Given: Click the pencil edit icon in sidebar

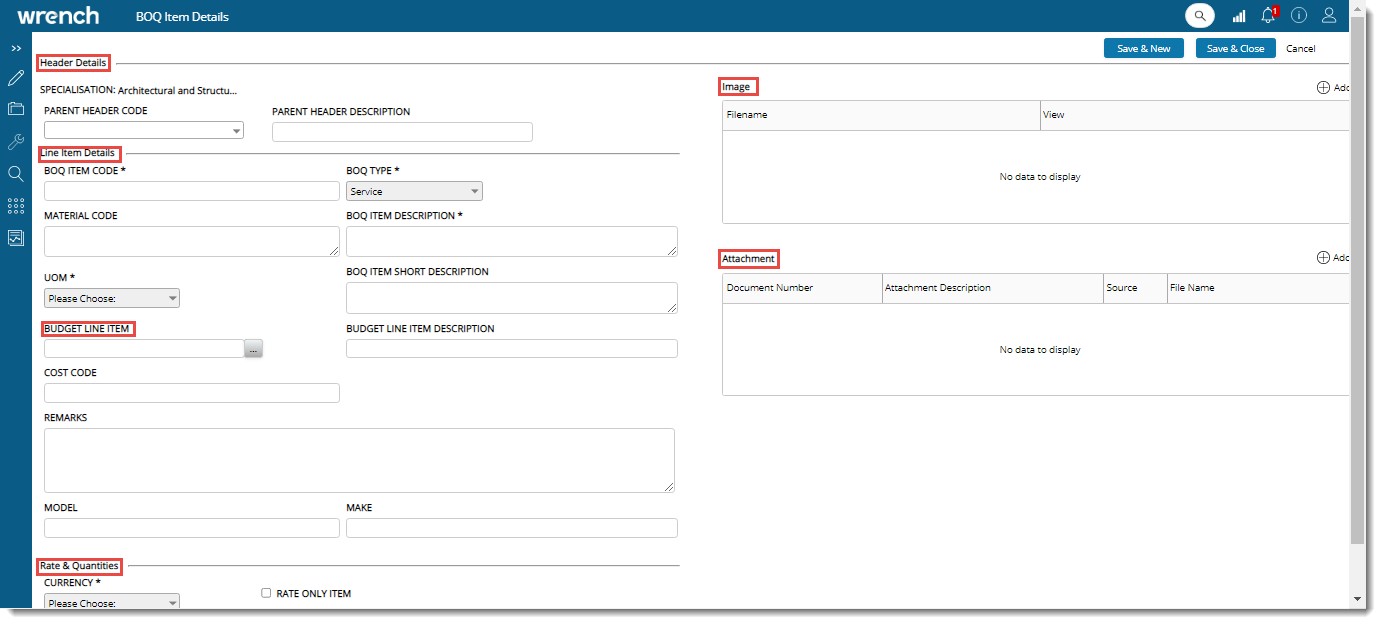Looking at the screenshot, I should click(x=16, y=78).
